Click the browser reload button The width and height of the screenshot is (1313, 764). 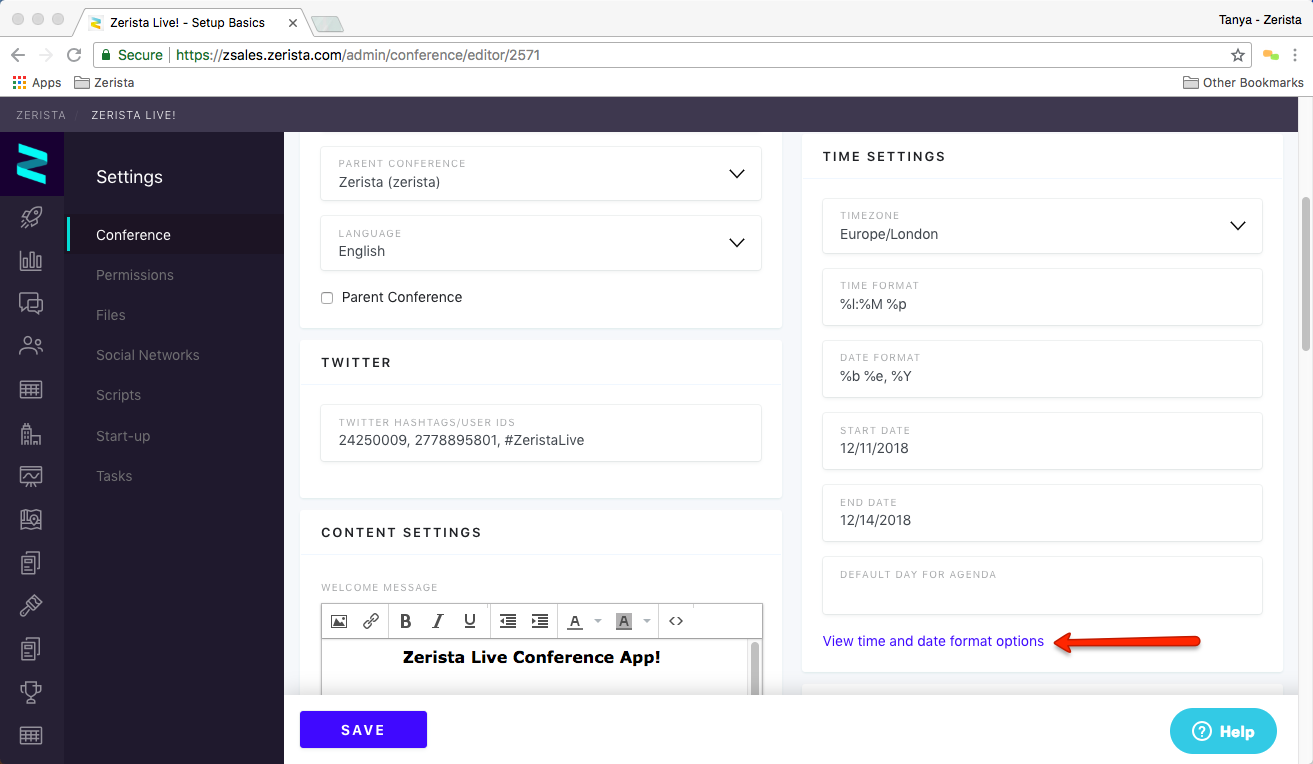click(74, 55)
